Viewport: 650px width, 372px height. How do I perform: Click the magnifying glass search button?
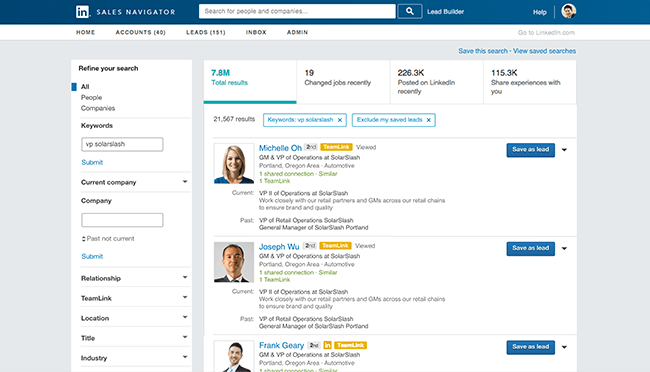coord(410,11)
